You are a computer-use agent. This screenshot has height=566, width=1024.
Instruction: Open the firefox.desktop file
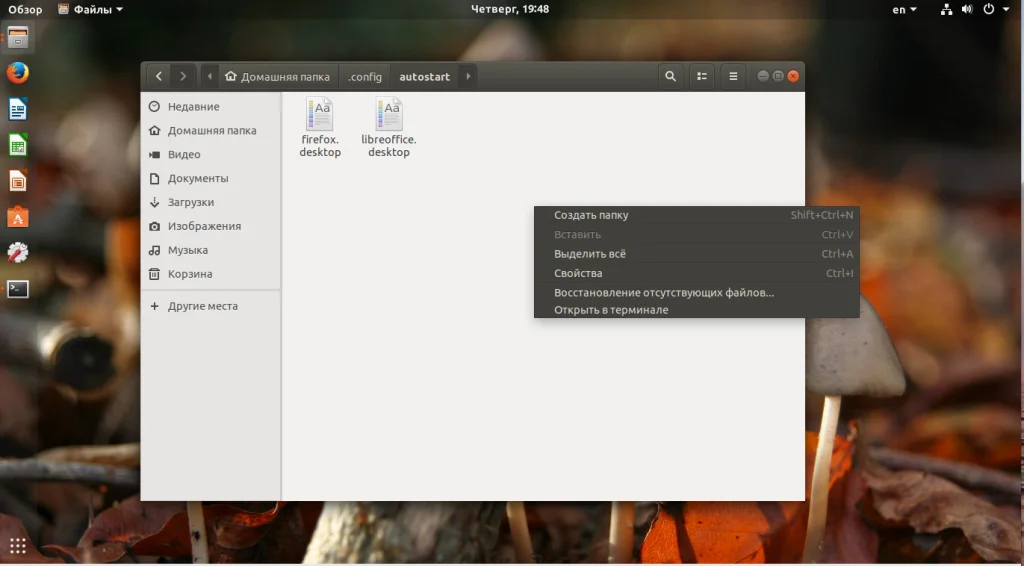pos(320,116)
